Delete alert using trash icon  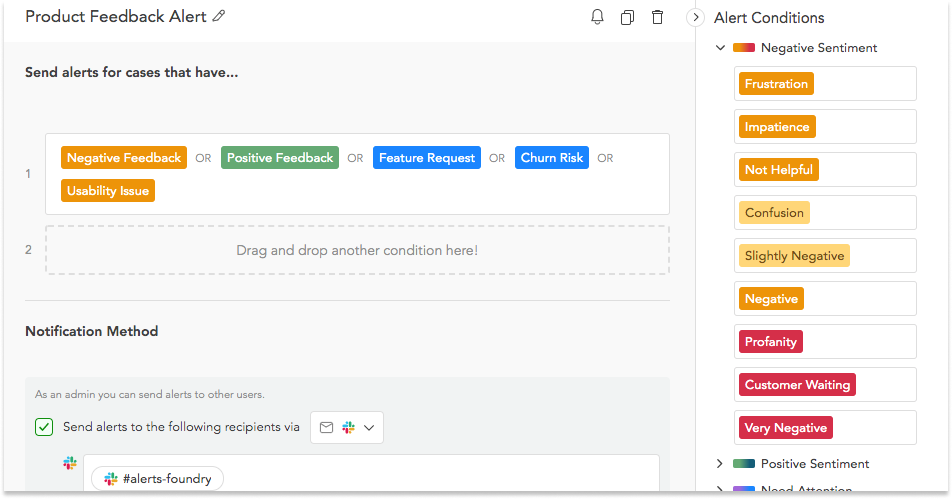tap(658, 17)
